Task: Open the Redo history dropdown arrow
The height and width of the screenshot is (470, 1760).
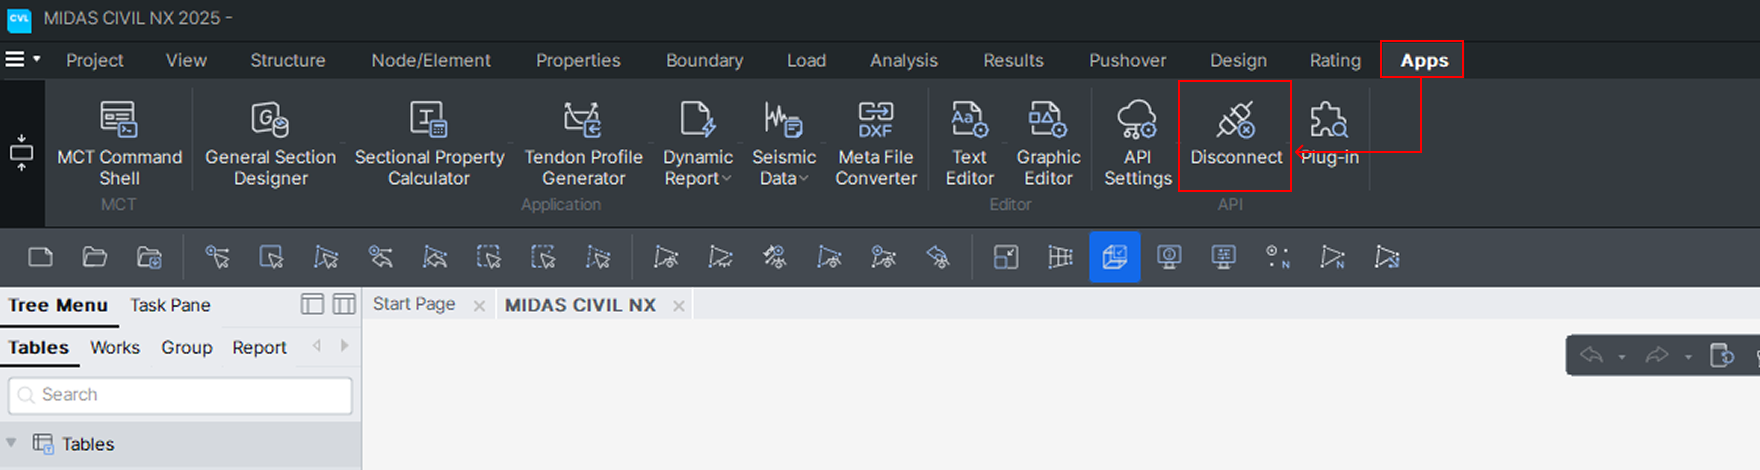Action: 1688,356
